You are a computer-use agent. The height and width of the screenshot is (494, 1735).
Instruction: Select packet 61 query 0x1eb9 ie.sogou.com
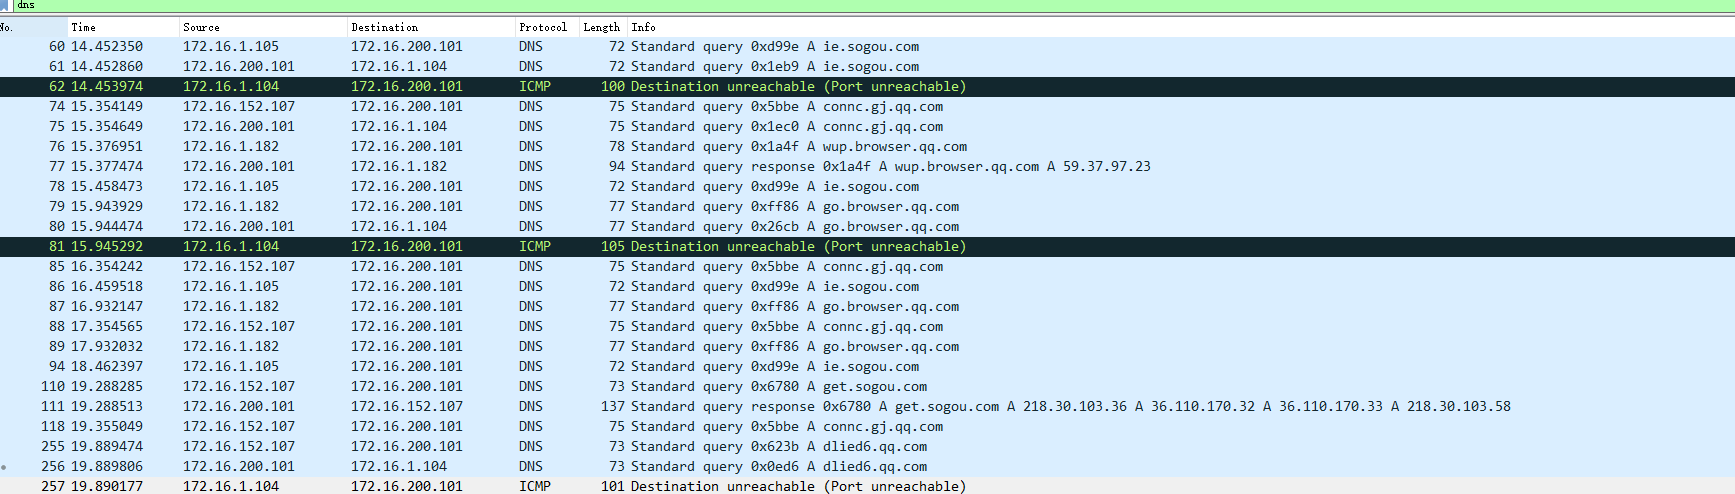(x=867, y=67)
